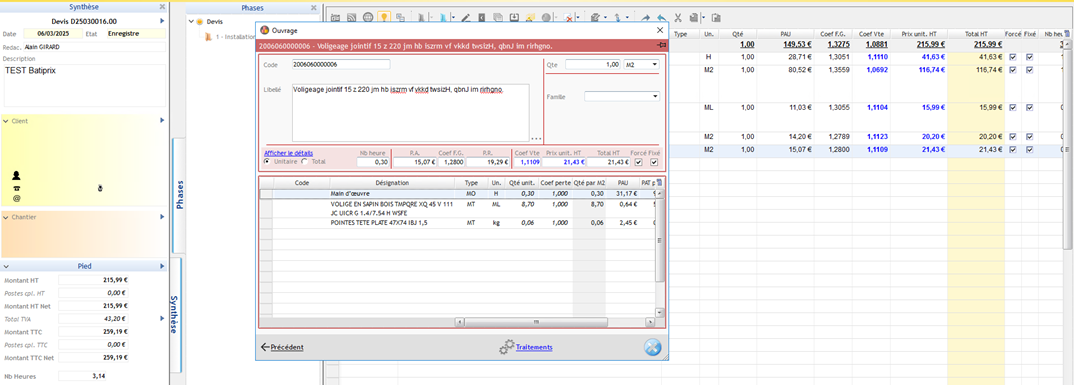Viewport: 1074px width, 385px height.
Task: Toggle the Forcé checkbox in the 41,63 € row
Action: pos(1013,58)
